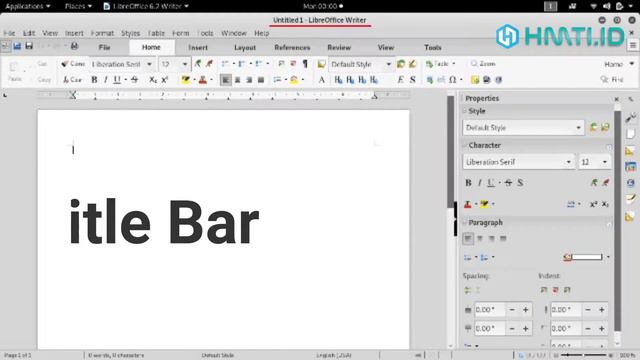Click the red Decrease Font Size icon in the ribbon

click(x=209, y=64)
